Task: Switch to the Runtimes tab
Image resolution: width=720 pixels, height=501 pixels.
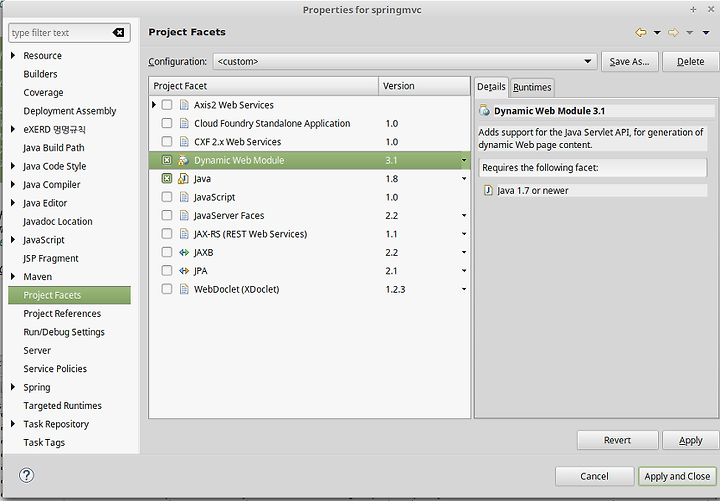Action: pyautogui.click(x=532, y=87)
